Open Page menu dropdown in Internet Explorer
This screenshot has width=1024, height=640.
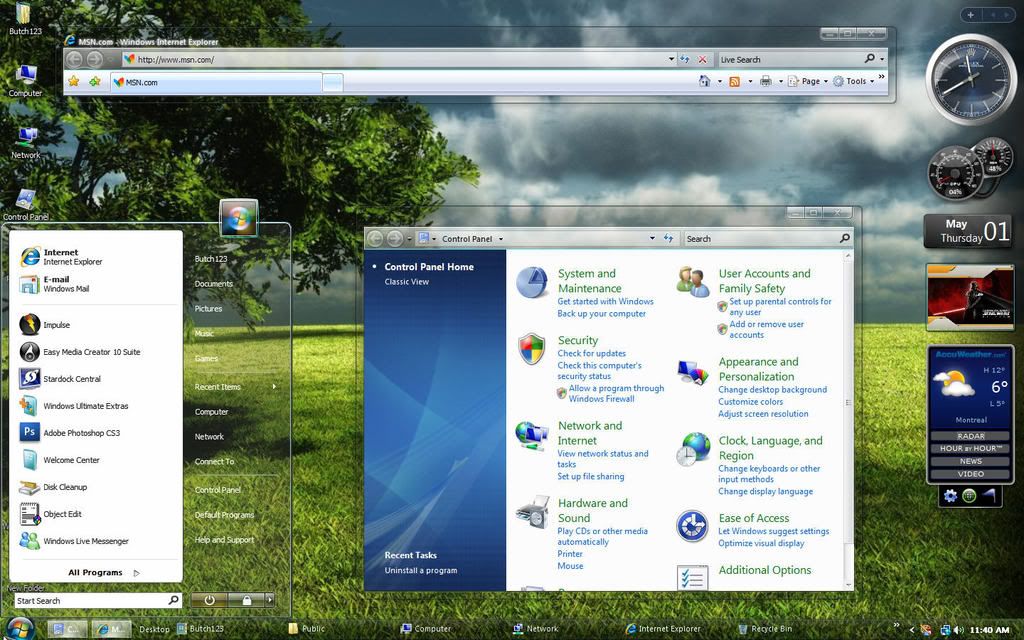coord(808,82)
